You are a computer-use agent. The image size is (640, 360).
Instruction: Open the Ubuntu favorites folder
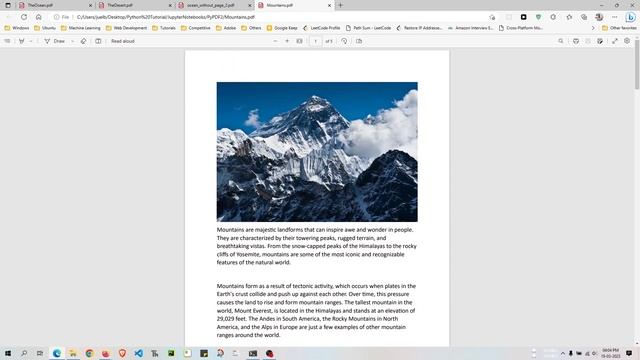45,28
